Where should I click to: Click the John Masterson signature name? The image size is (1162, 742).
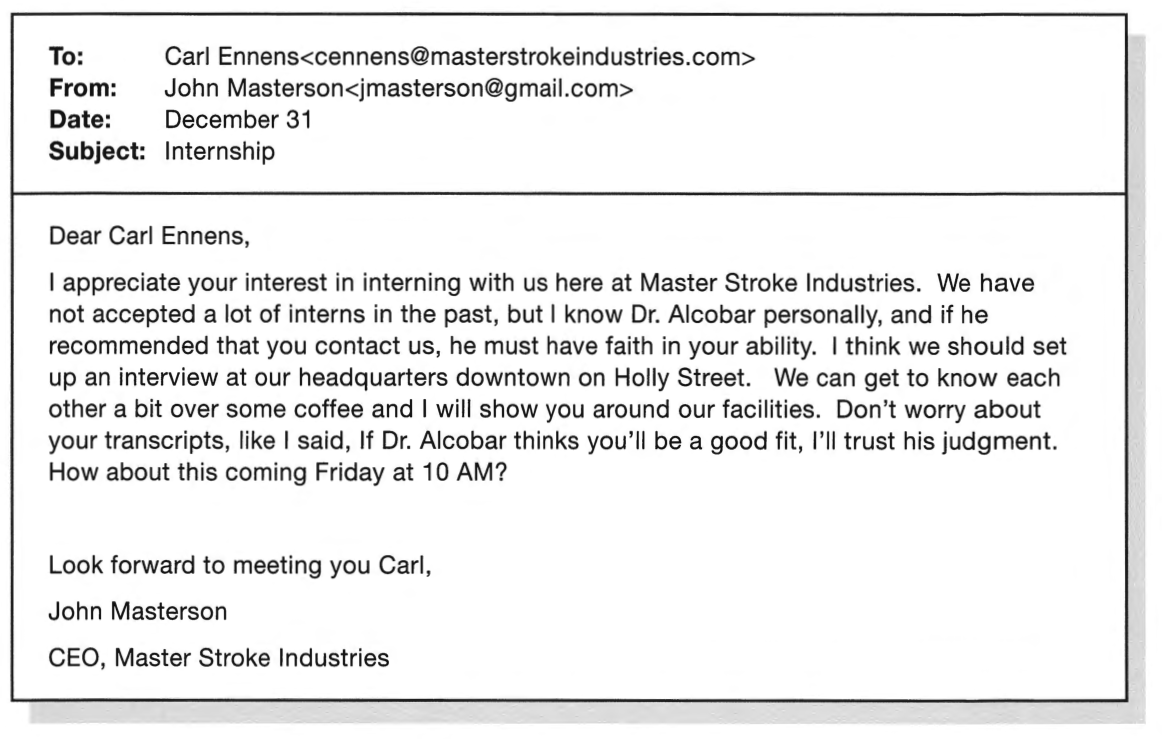[138, 612]
